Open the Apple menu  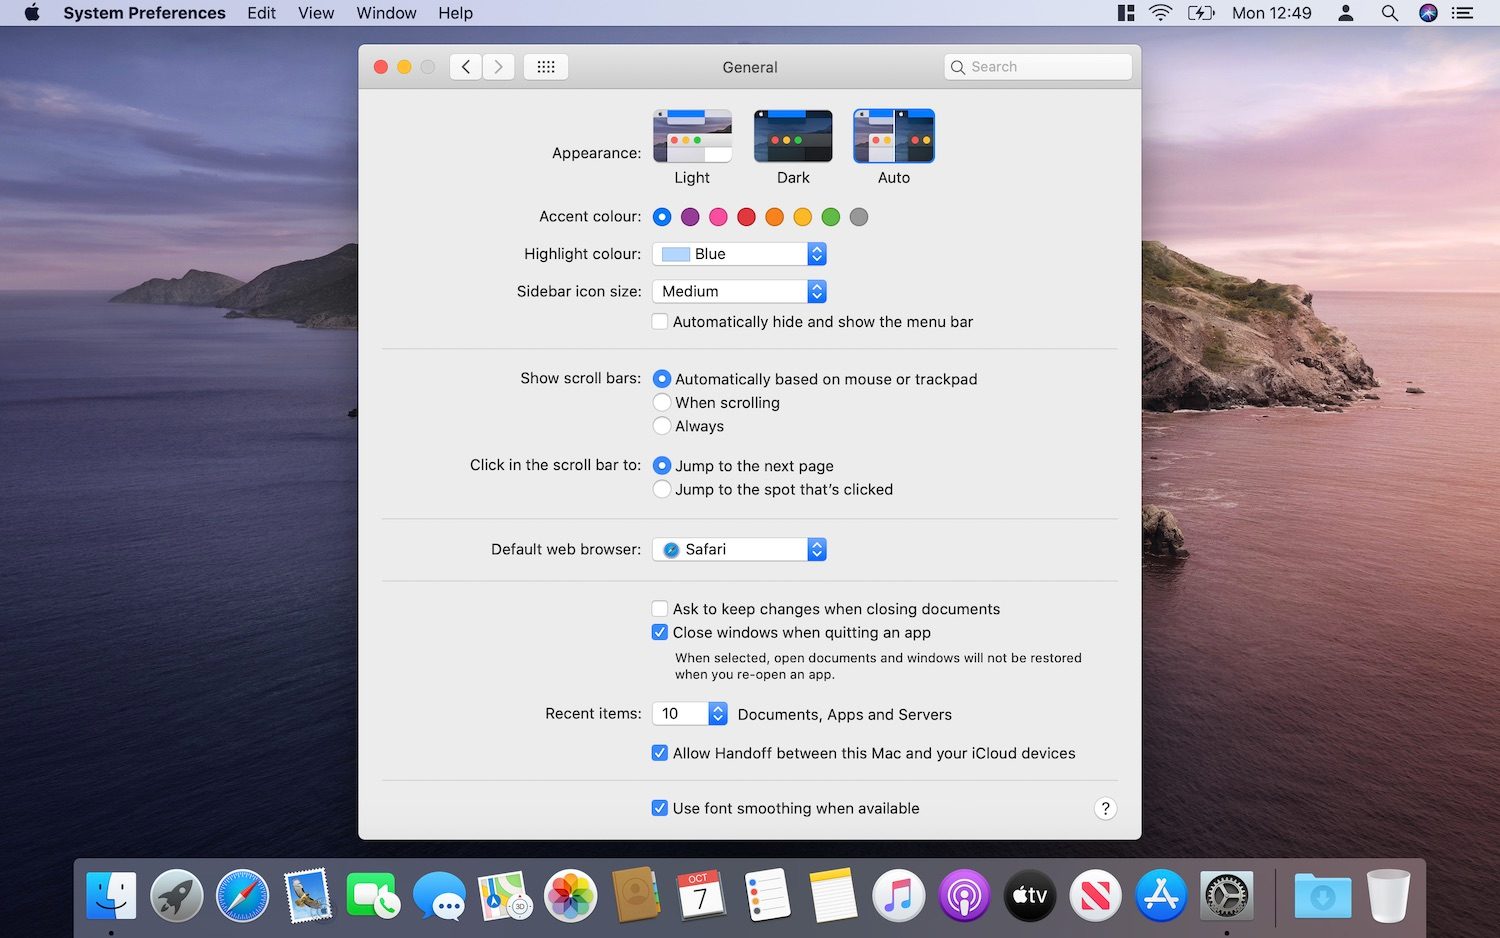click(32, 13)
